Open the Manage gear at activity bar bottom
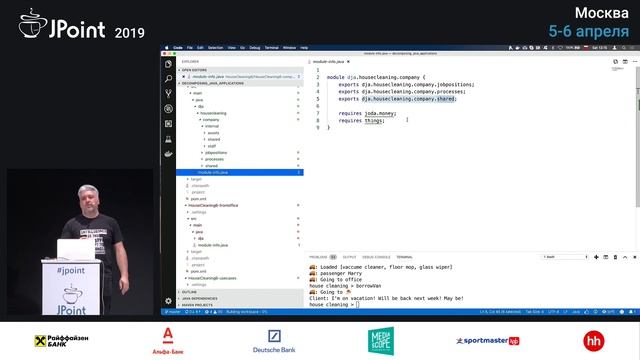 (x=168, y=301)
